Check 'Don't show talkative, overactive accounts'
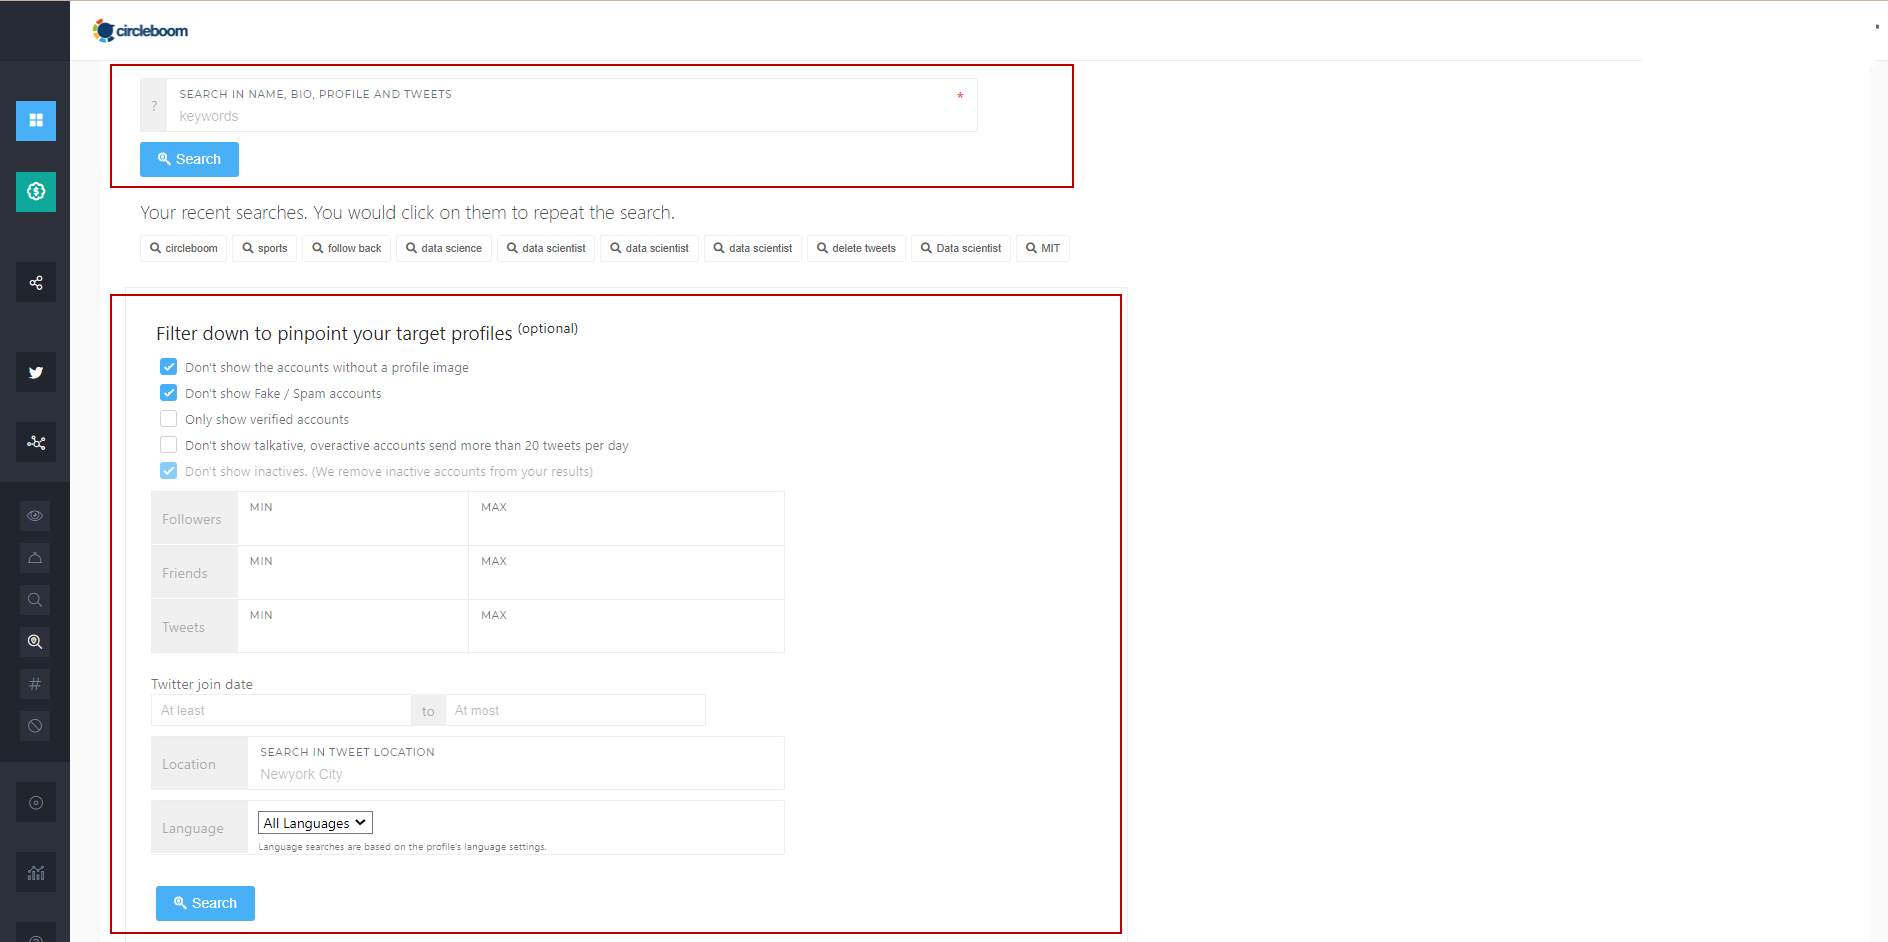 click(x=168, y=444)
